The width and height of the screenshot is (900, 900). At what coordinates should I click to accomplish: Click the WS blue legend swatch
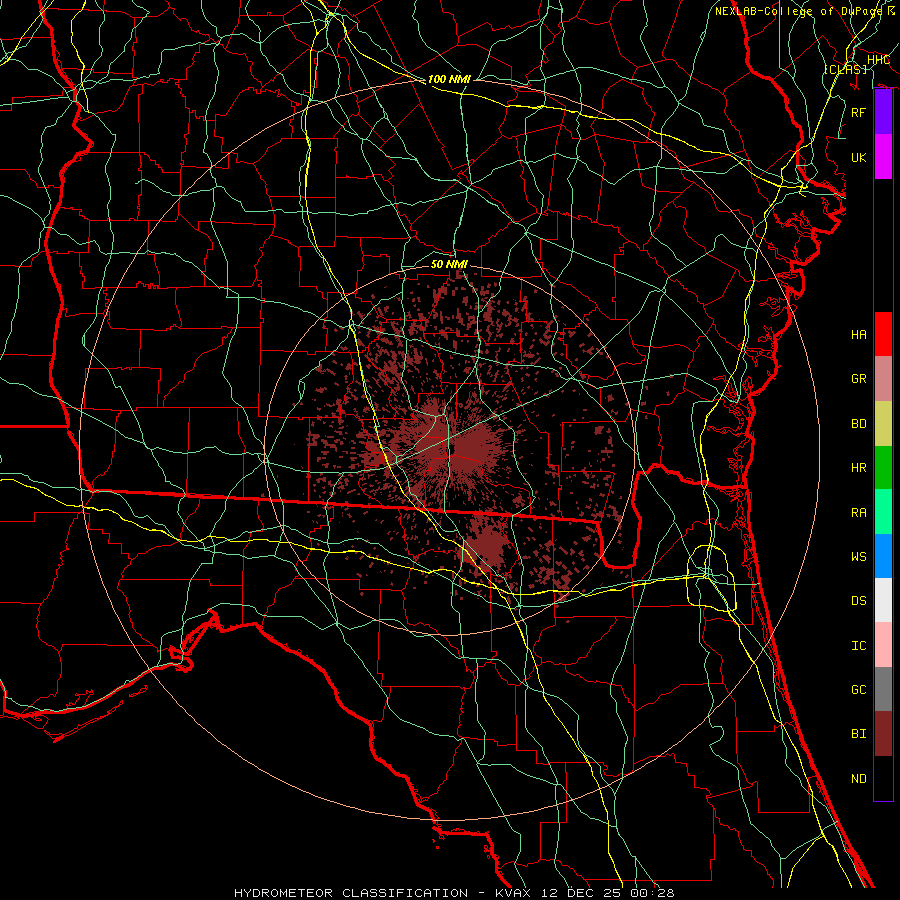(883, 556)
